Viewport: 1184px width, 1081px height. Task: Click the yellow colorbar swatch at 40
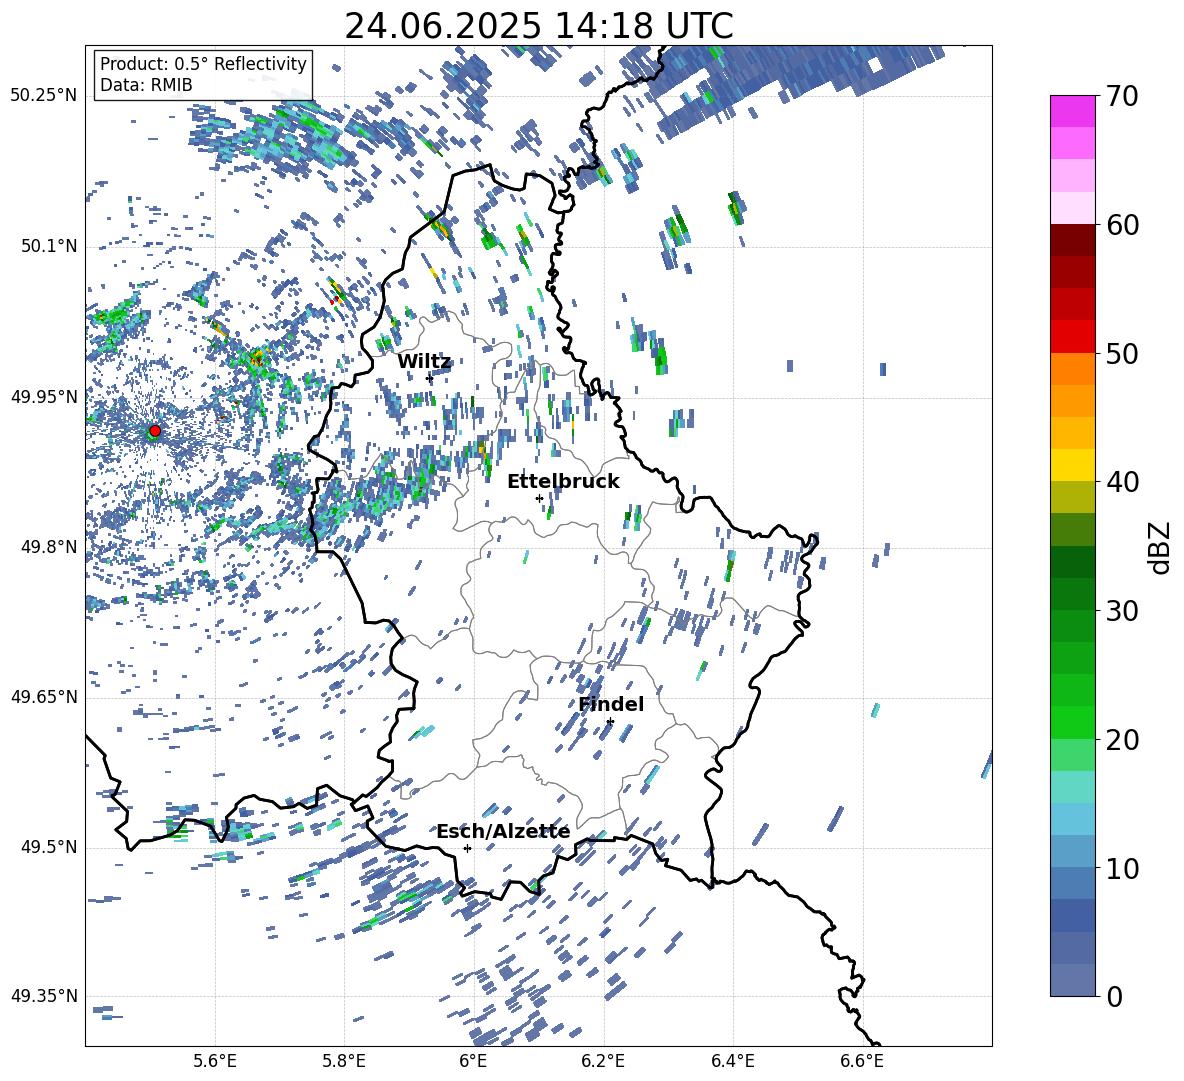[1073, 465]
